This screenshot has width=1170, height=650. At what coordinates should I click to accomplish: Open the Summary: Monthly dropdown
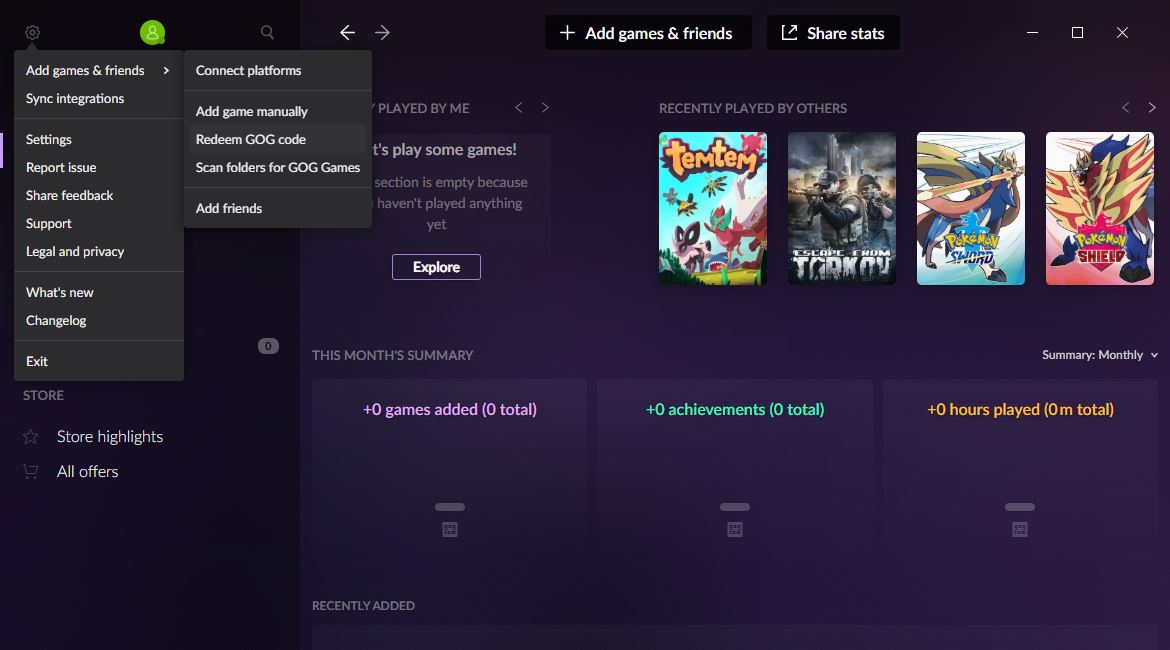tap(1100, 355)
